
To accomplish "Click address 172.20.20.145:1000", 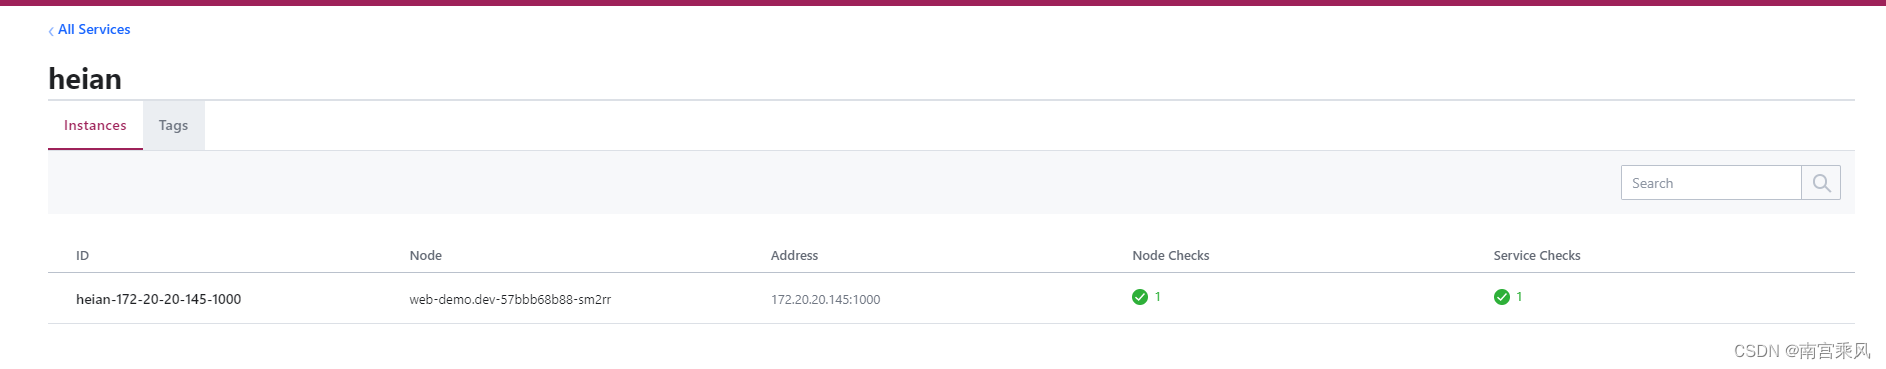I will tap(825, 299).
